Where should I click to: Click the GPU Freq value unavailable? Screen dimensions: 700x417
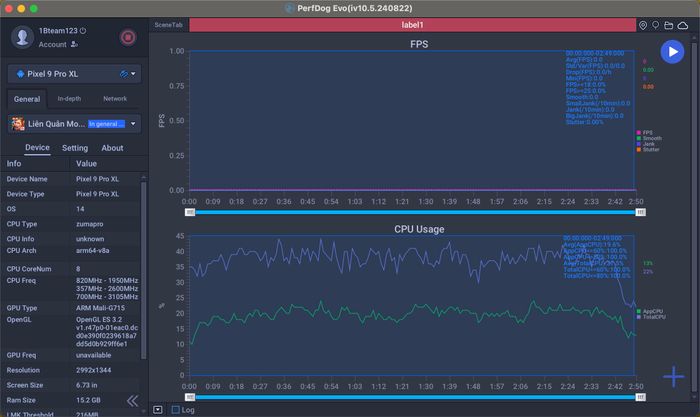pos(93,355)
